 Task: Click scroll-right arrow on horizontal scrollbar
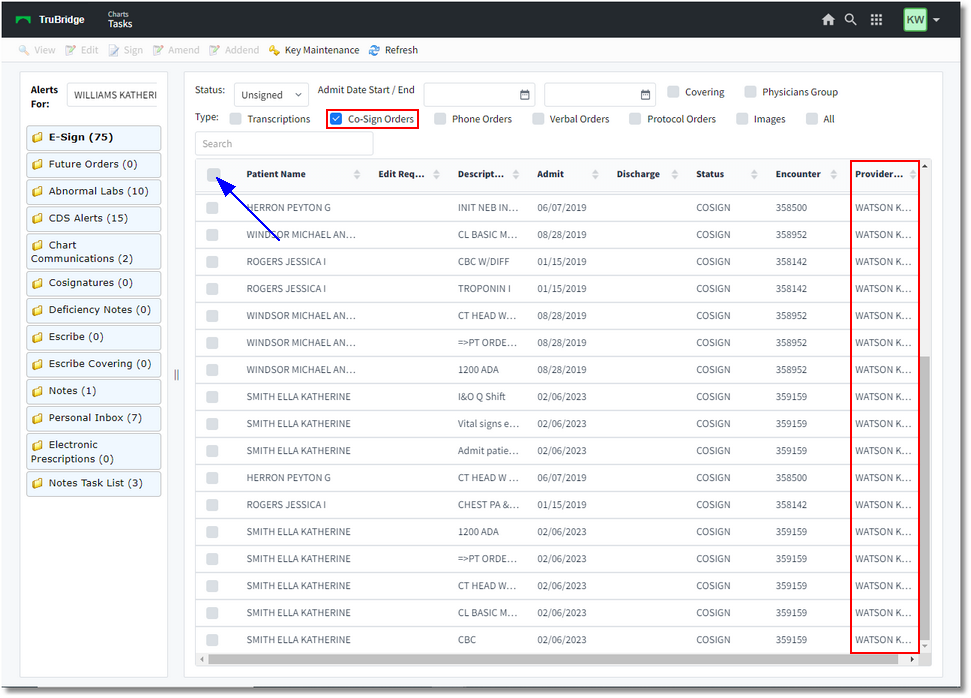(x=912, y=660)
